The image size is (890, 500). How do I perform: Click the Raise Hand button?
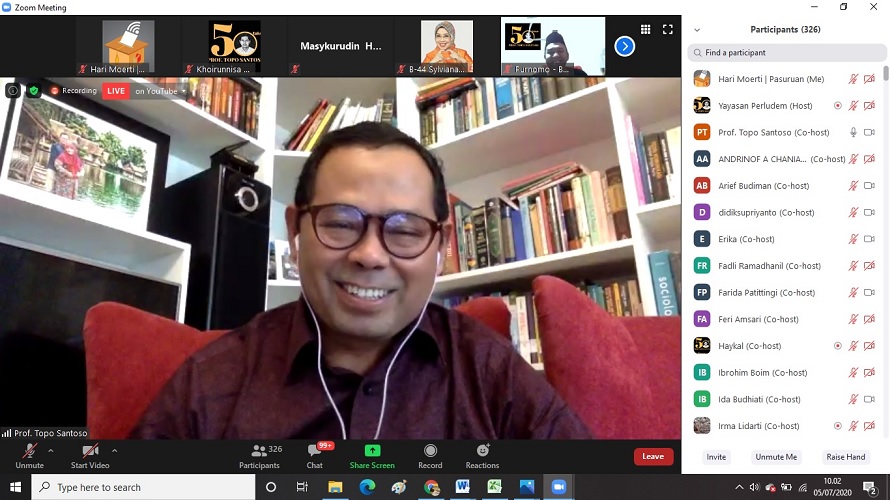point(845,457)
